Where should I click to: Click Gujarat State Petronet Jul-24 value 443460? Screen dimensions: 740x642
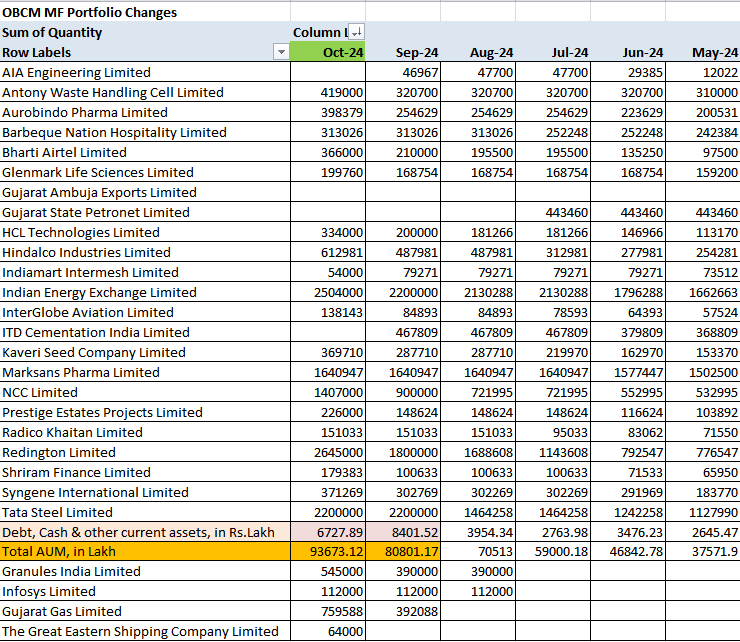click(x=567, y=212)
